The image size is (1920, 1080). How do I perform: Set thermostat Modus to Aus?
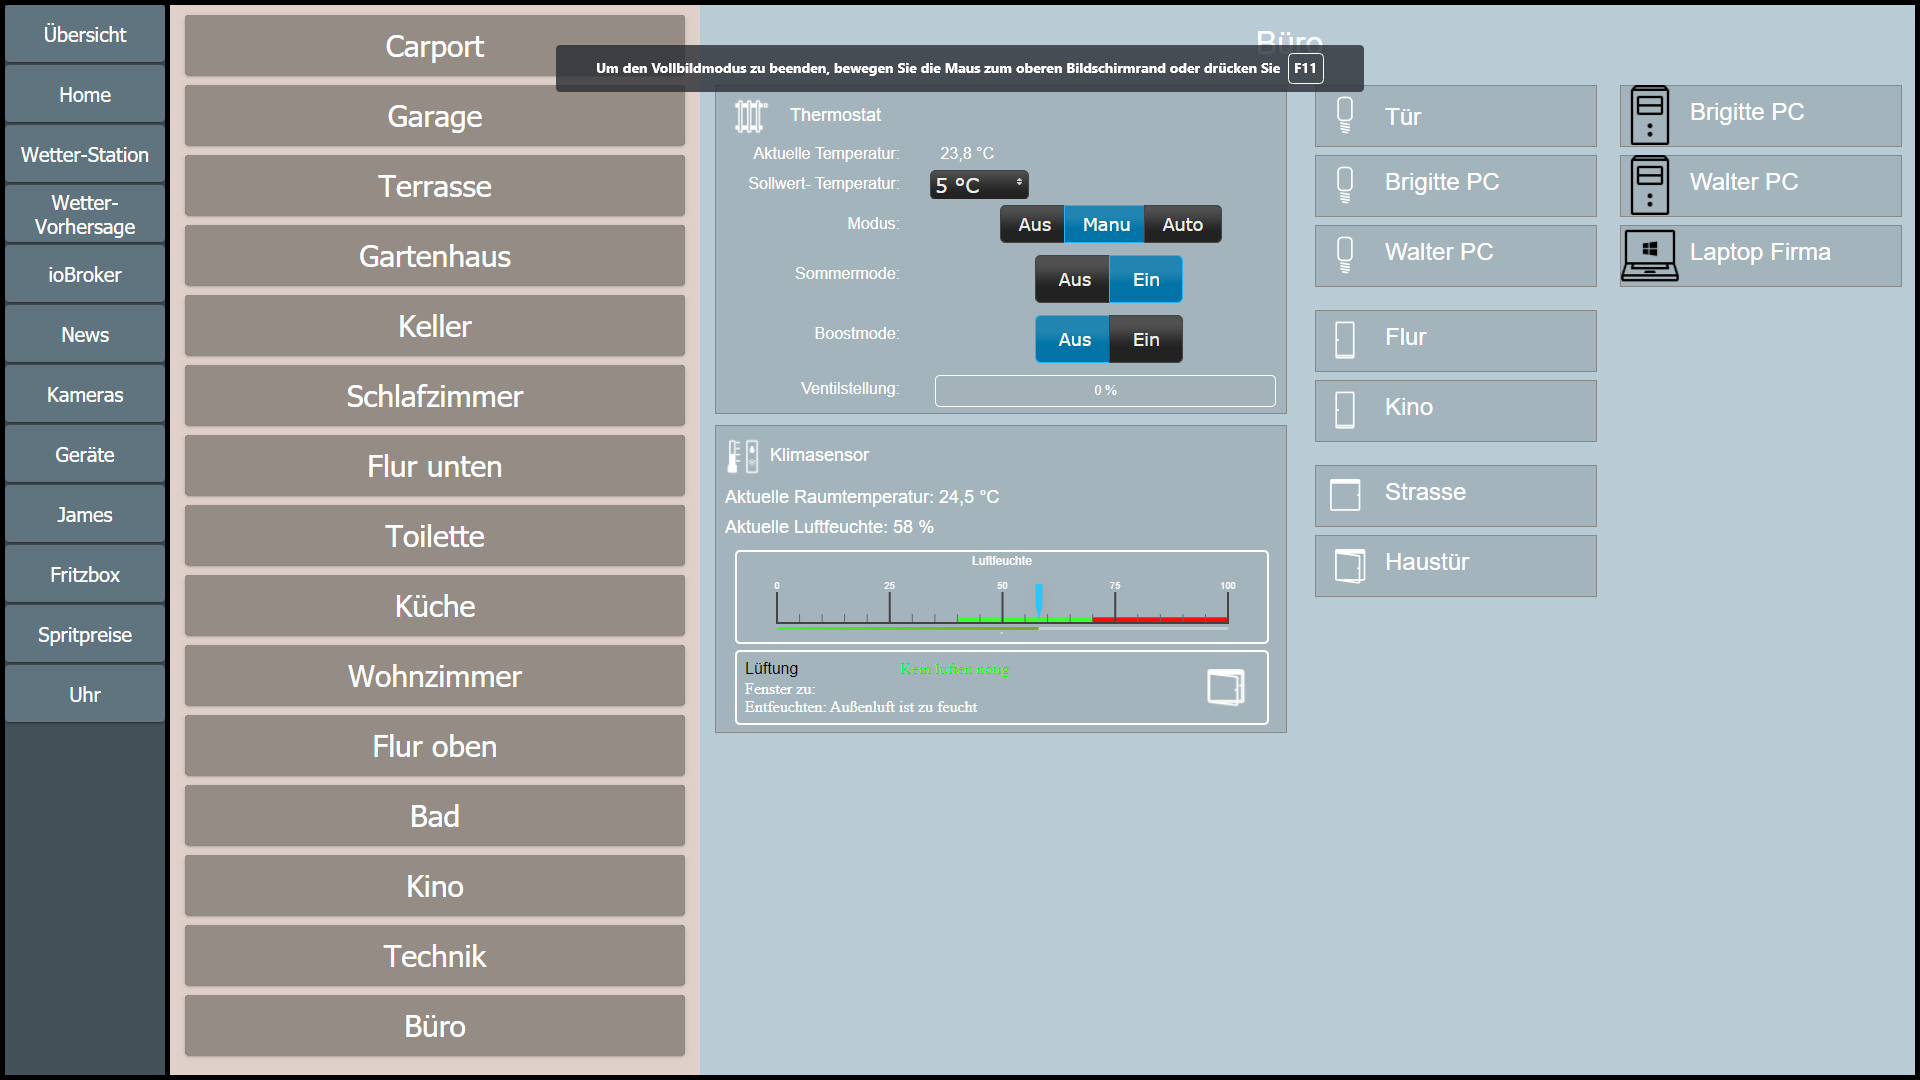point(1033,225)
